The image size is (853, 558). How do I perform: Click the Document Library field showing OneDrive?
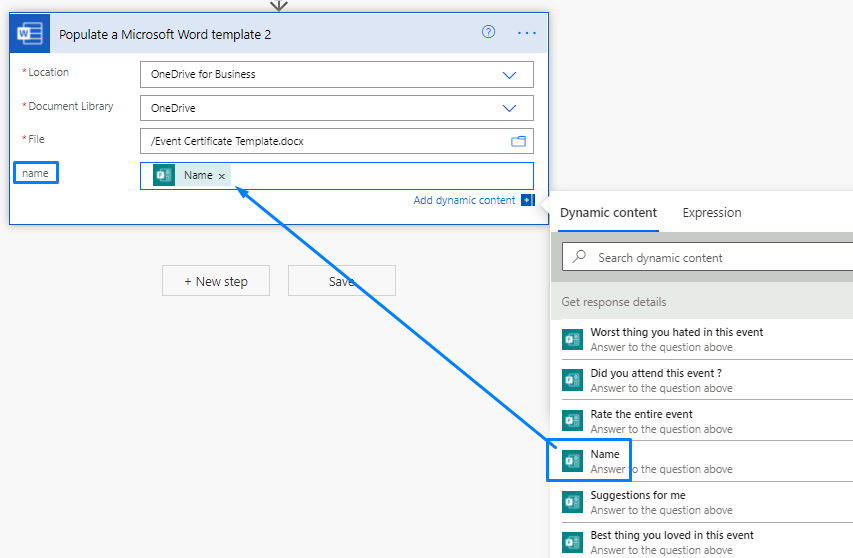click(337, 108)
